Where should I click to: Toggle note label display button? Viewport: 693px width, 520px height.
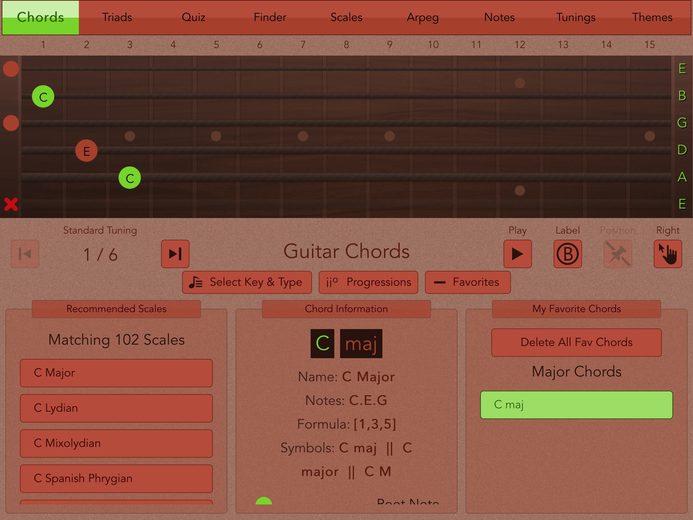tap(567, 254)
